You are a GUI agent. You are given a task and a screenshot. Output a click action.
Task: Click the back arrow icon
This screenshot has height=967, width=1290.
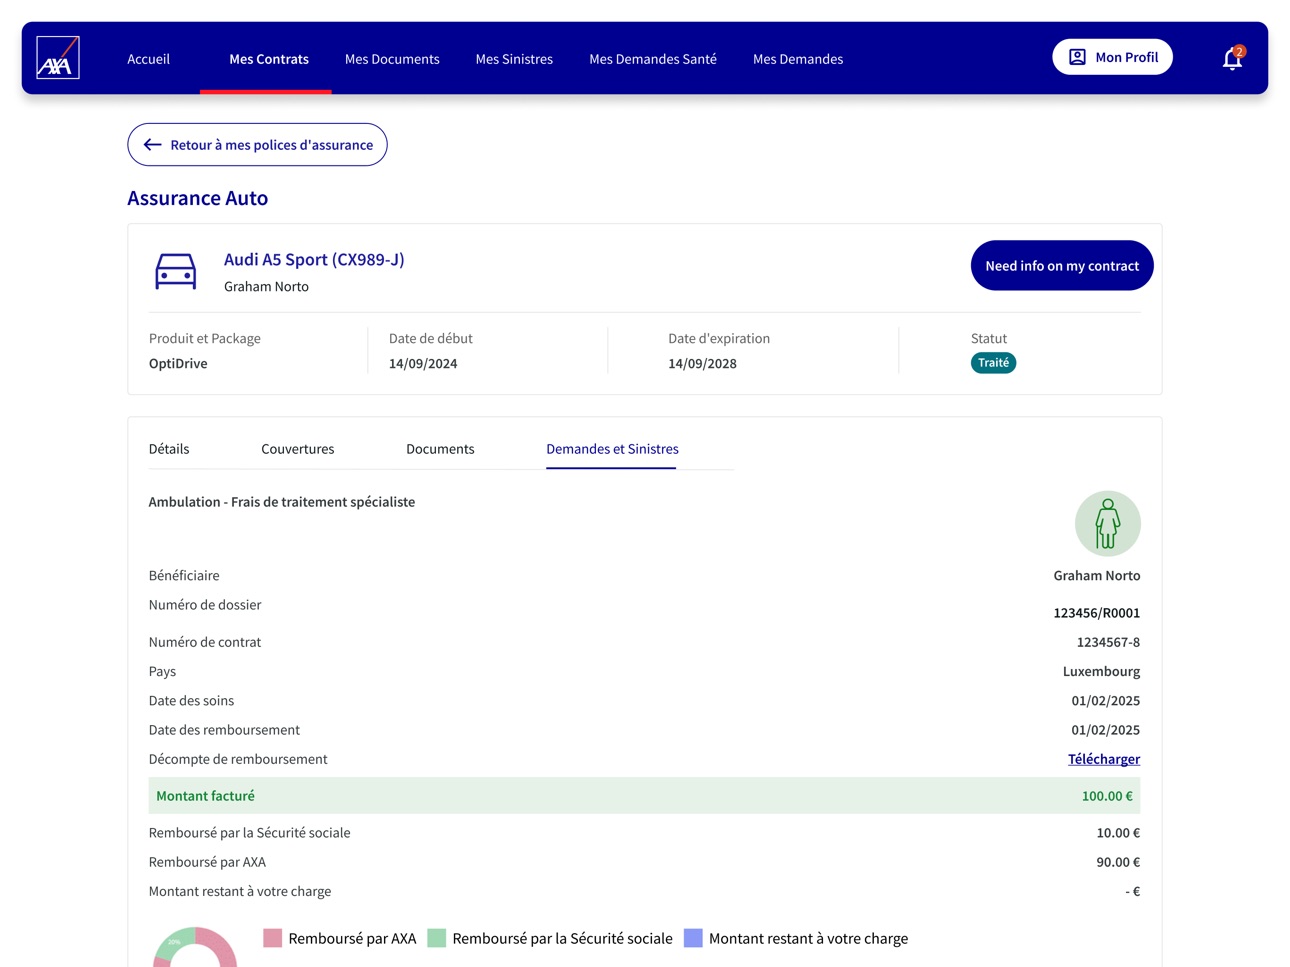click(152, 145)
